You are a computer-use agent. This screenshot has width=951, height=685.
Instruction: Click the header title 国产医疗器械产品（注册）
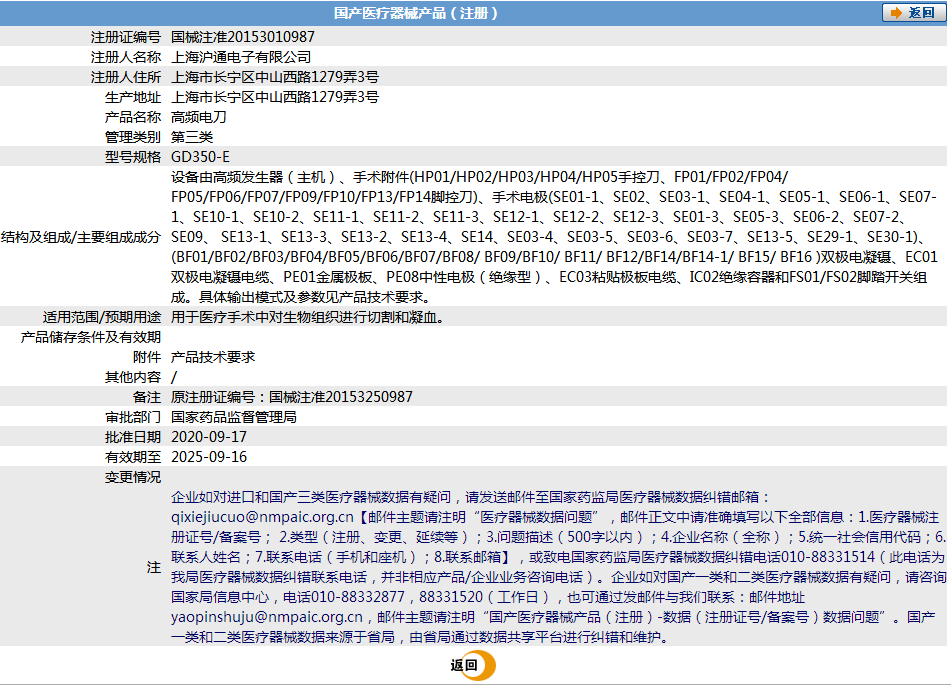point(416,13)
